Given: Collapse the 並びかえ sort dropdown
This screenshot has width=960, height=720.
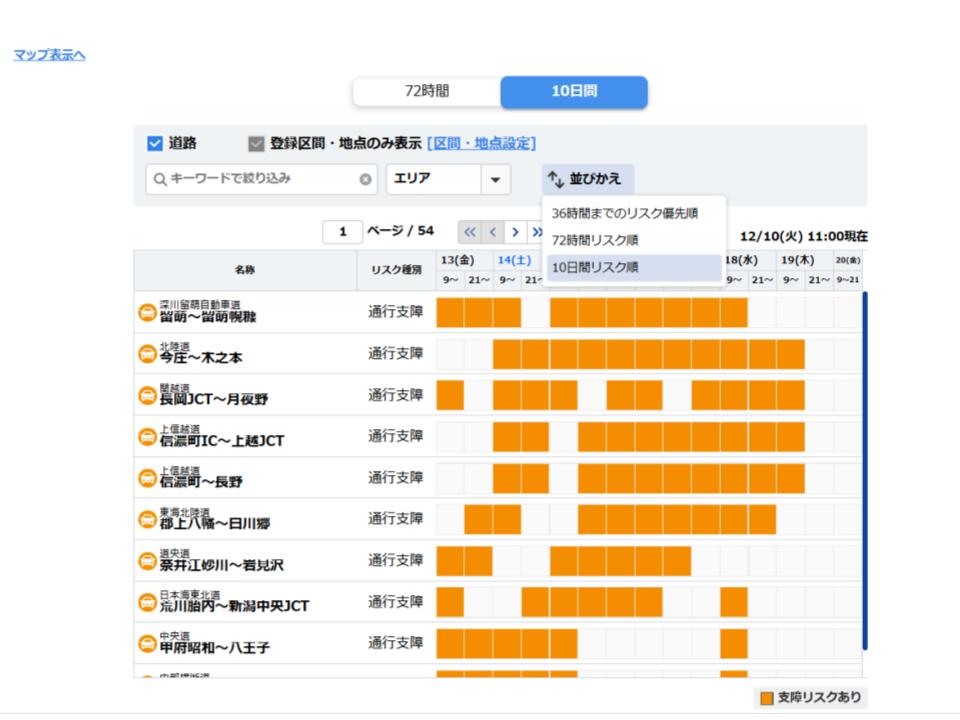Looking at the screenshot, I should [x=587, y=180].
